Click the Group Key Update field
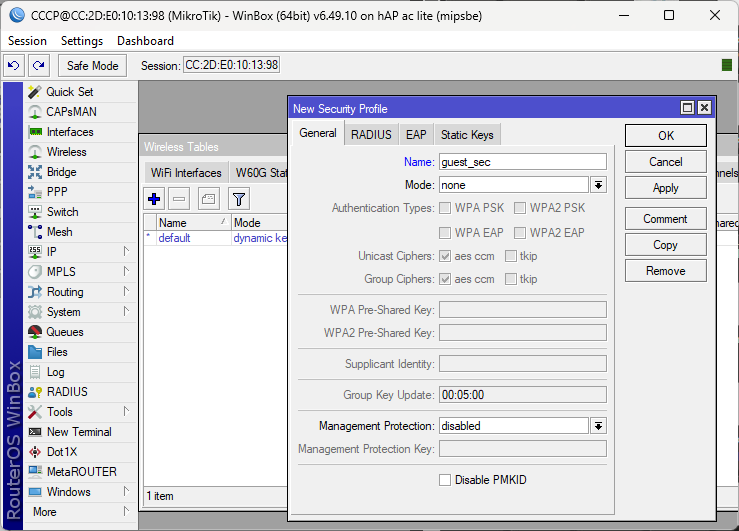739x531 pixels. [523, 395]
